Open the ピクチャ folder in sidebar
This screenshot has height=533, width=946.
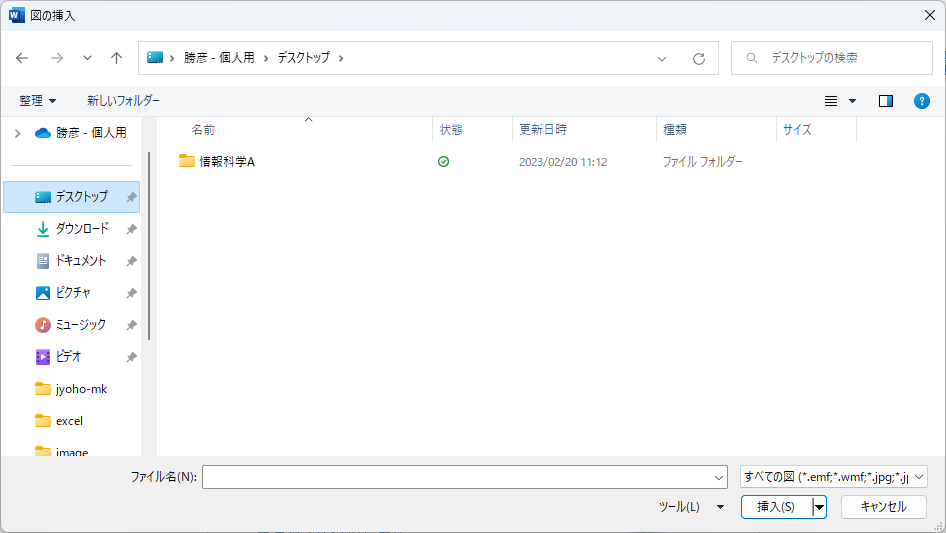click(x=73, y=293)
